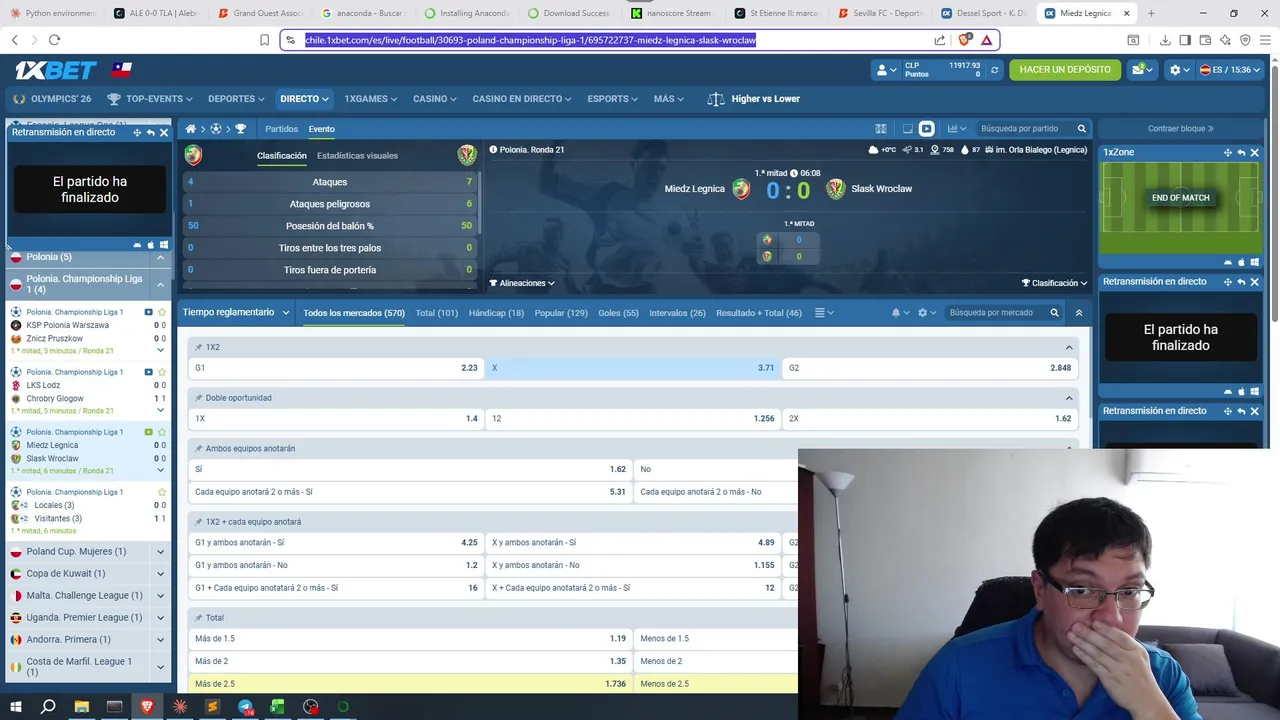
Task: Switch to the single-window view icon
Action: (x=907, y=129)
